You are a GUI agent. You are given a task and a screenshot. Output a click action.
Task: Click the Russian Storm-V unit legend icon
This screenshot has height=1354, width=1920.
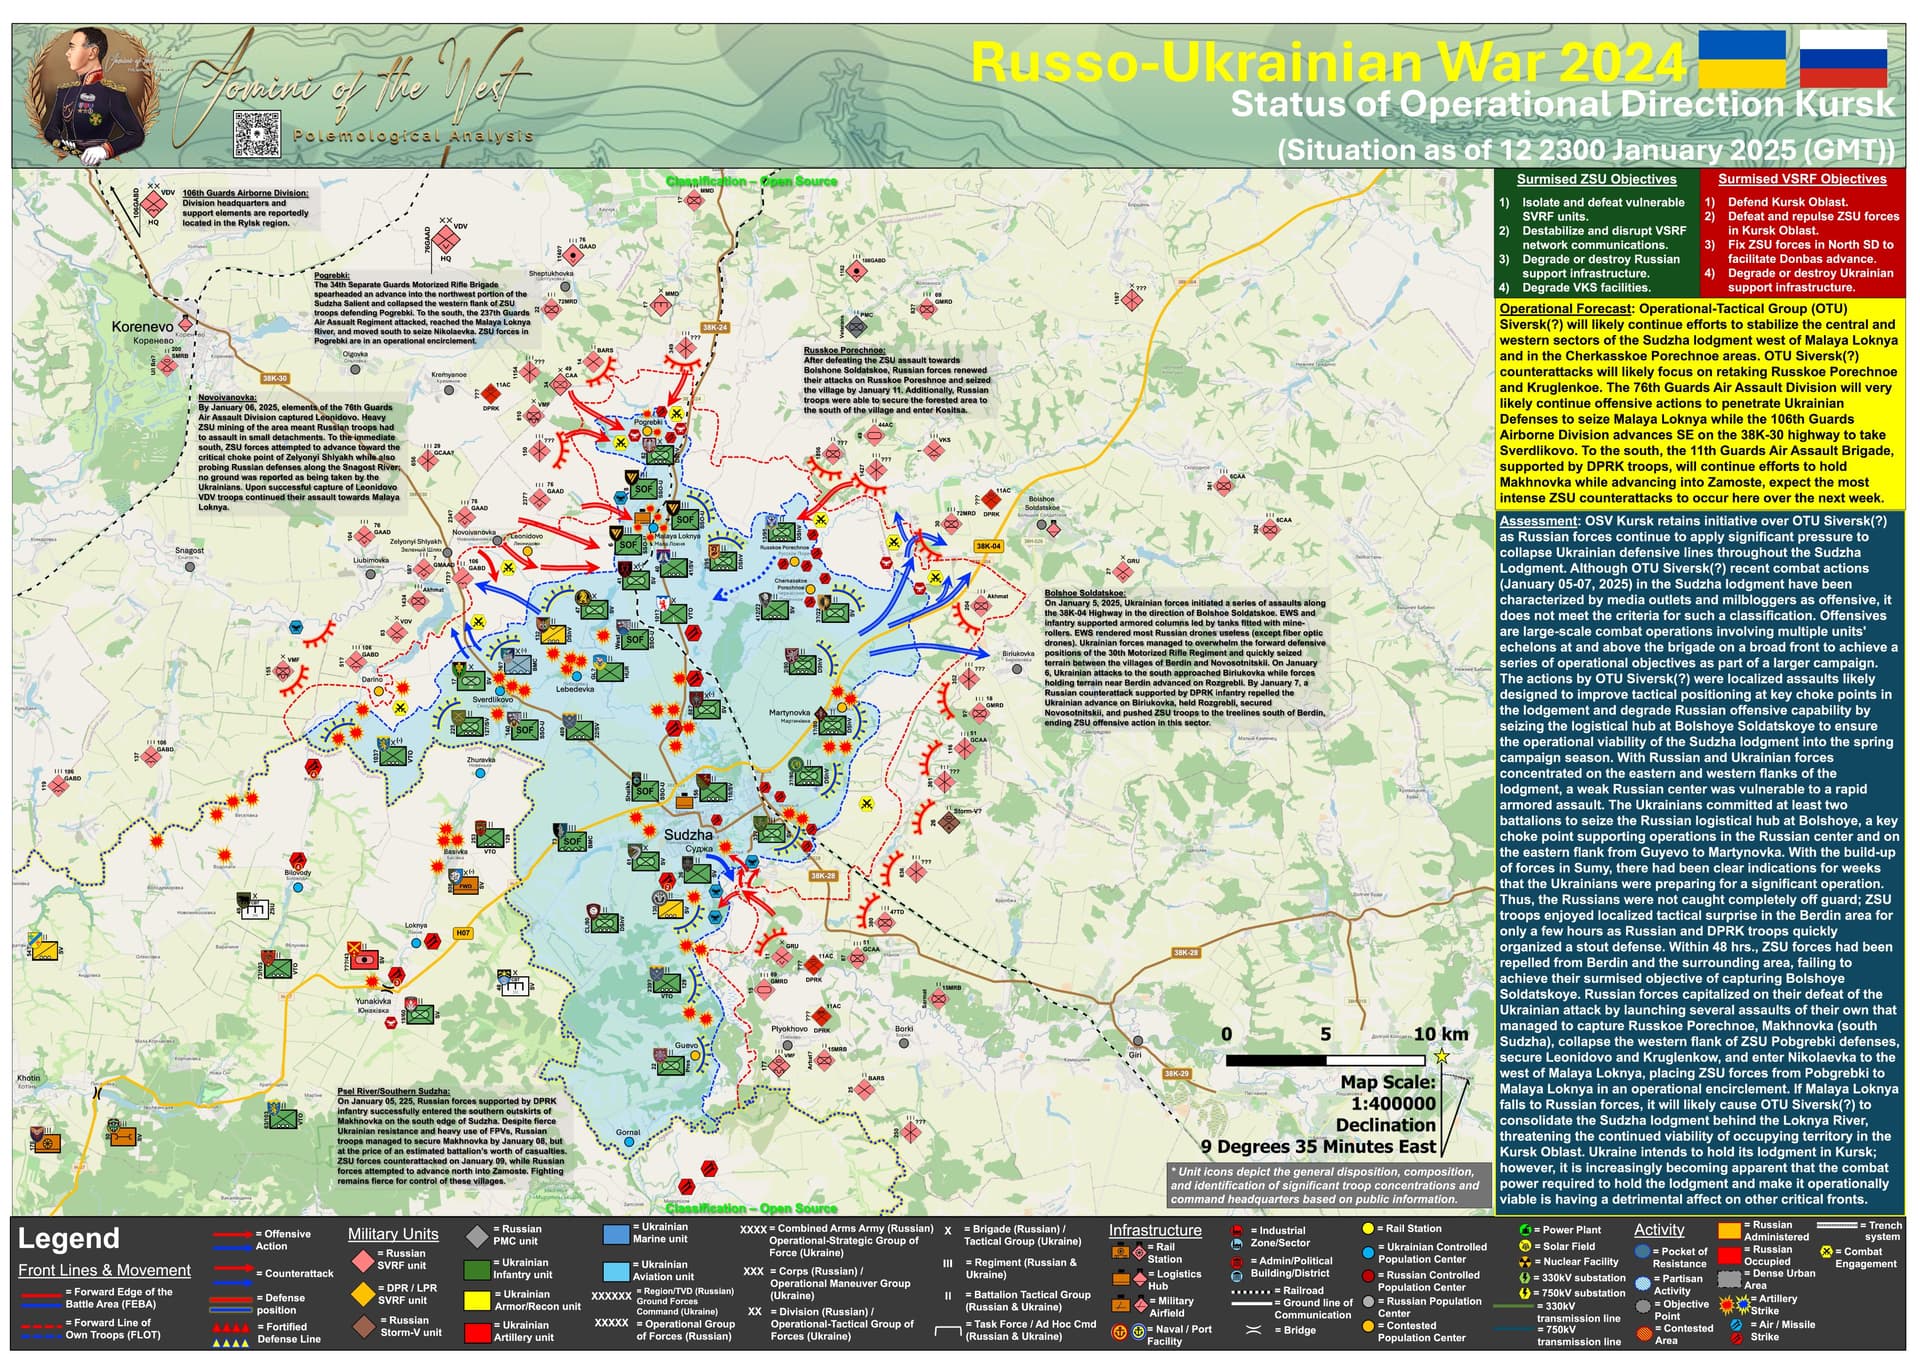click(x=363, y=1326)
